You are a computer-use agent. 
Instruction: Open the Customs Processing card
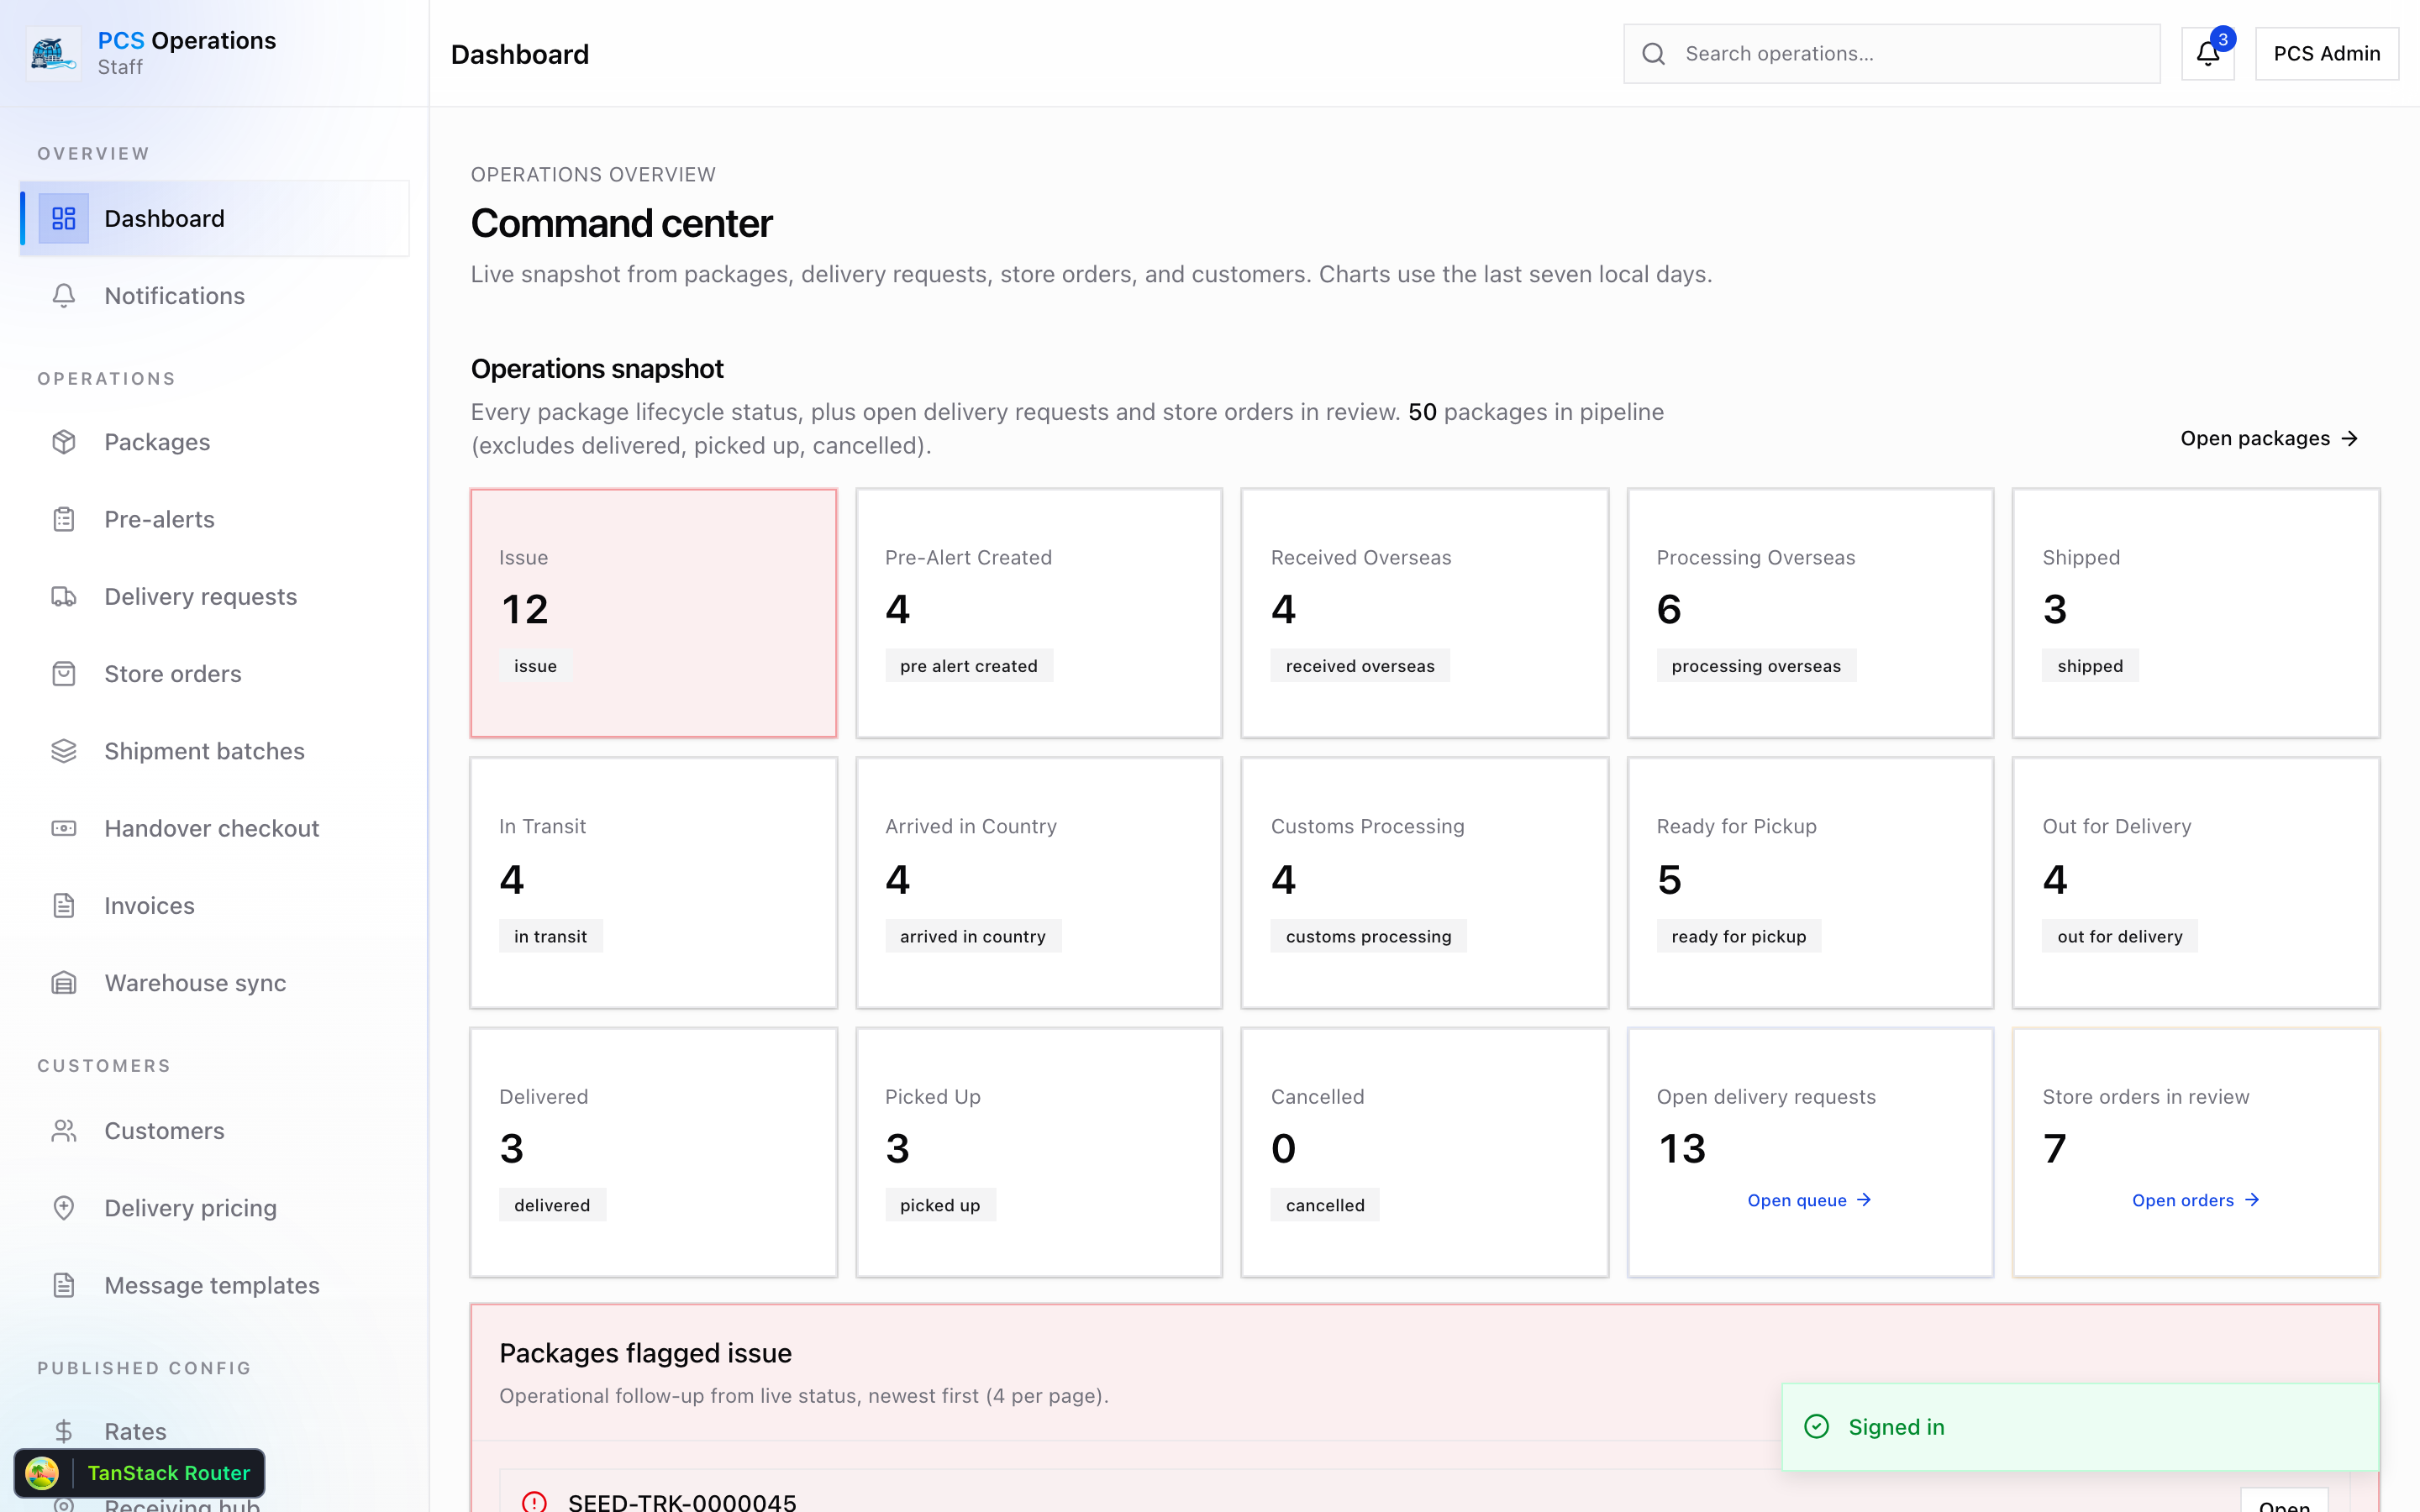coord(1424,883)
